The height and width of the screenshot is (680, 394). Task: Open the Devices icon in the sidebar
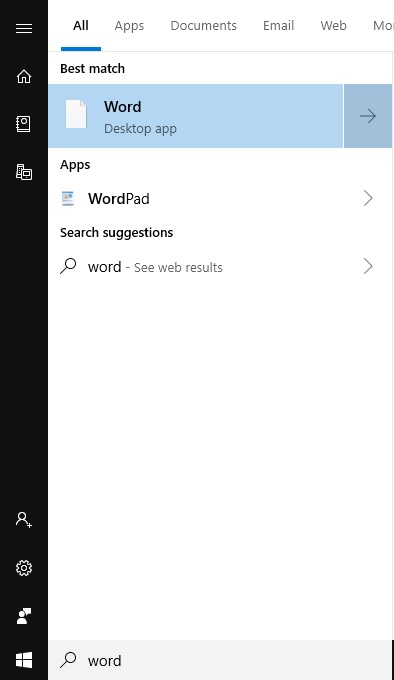coord(24,172)
